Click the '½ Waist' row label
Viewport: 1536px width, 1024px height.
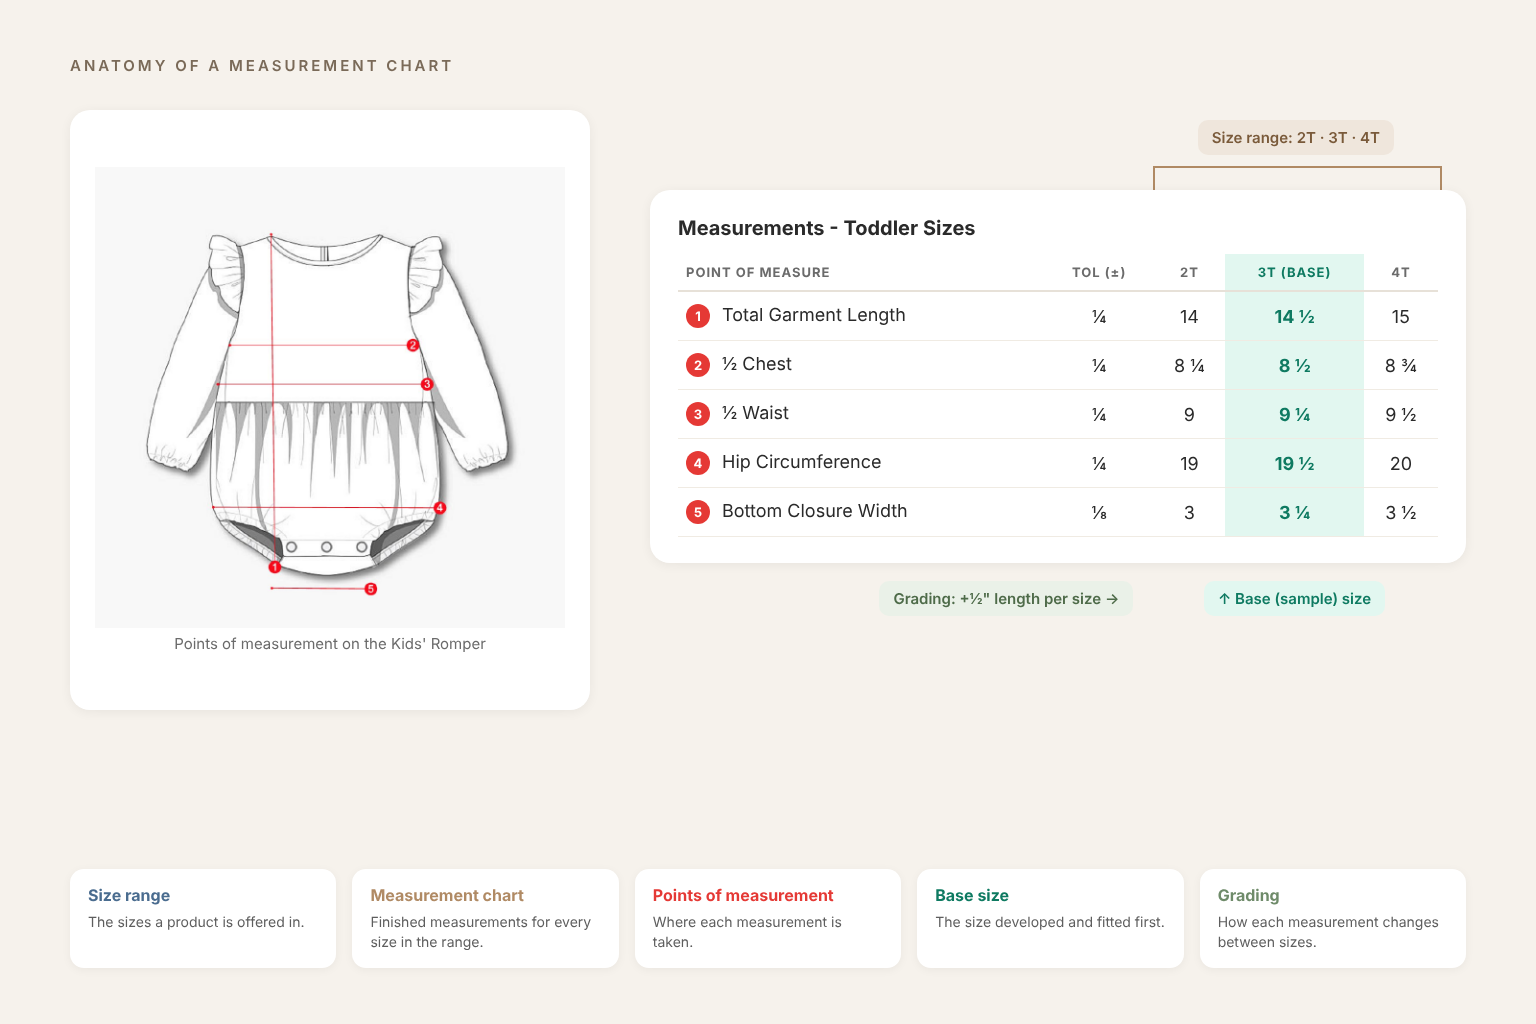tap(755, 413)
